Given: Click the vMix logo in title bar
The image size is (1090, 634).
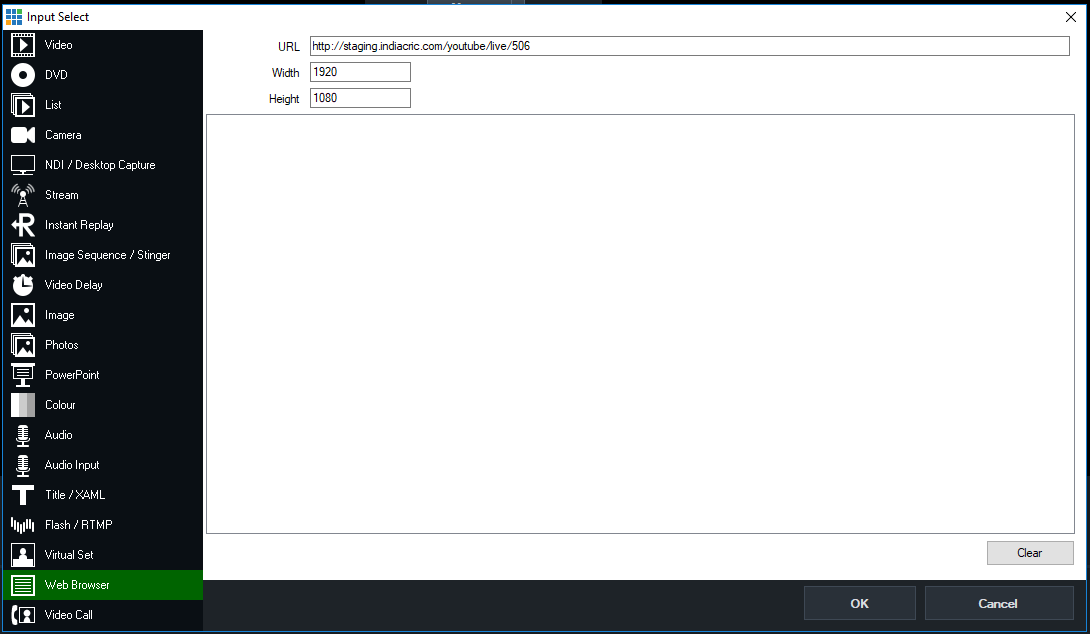Looking at the screenshot, I should 14,17.
